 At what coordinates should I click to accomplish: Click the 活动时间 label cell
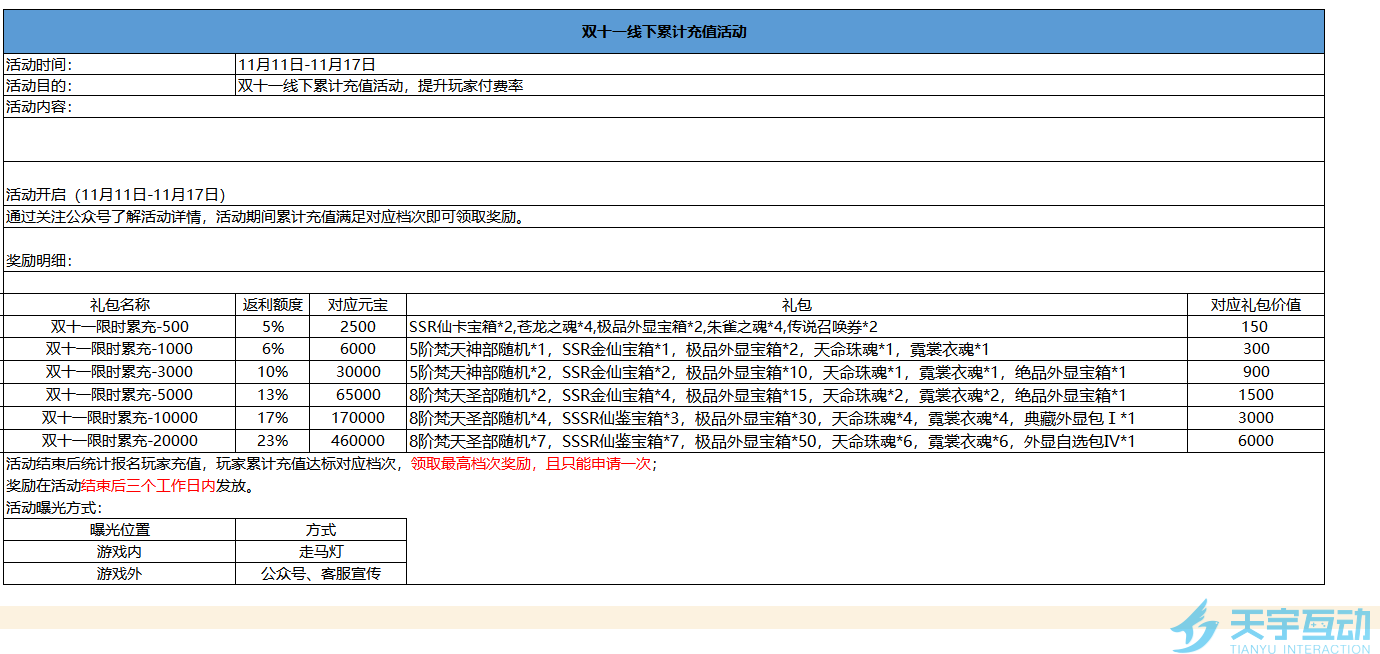pyautogui.click(x=119, y=64)
